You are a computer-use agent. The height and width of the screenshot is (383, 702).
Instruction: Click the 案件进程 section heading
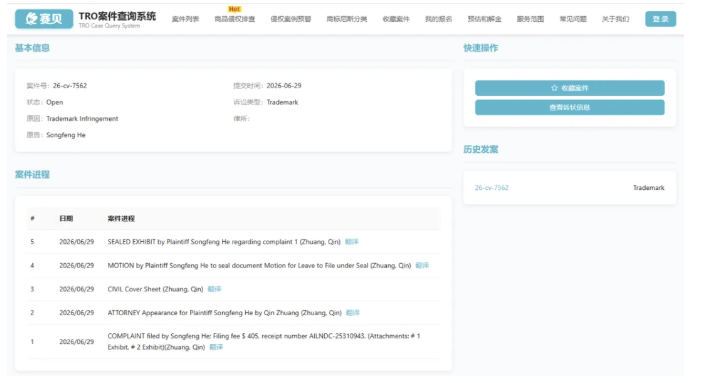(32, 175)
